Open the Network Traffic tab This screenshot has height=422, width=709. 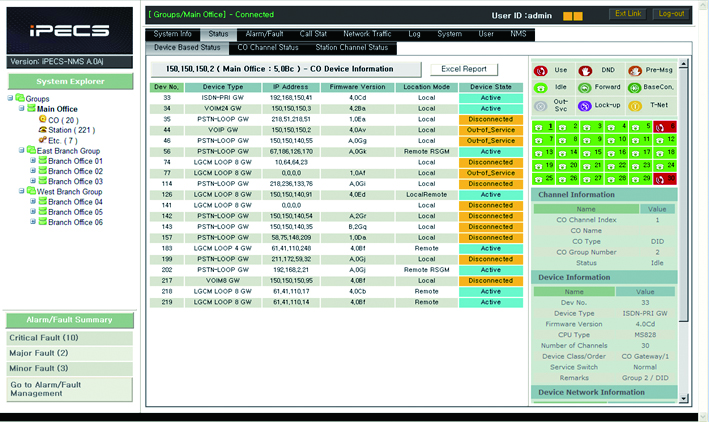(367, 34)
